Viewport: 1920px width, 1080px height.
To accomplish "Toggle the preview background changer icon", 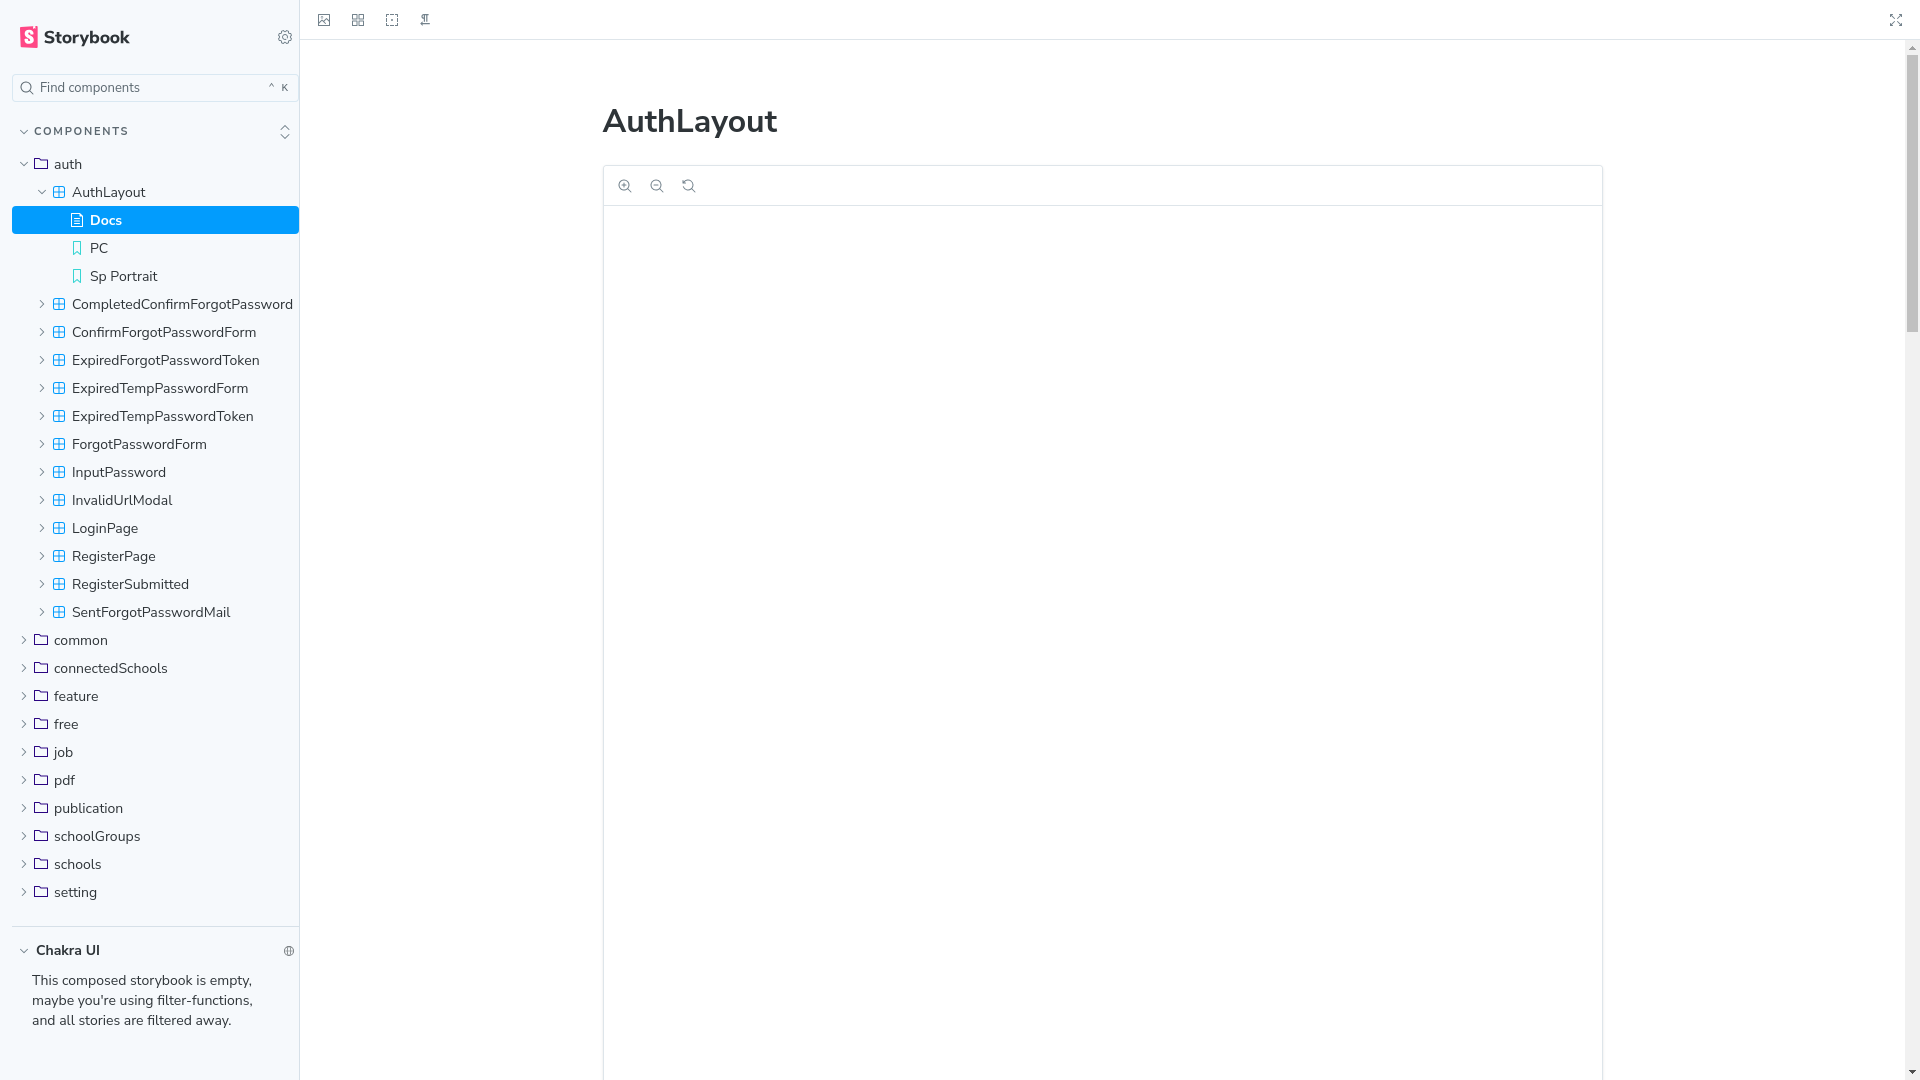I will [324, 20].
